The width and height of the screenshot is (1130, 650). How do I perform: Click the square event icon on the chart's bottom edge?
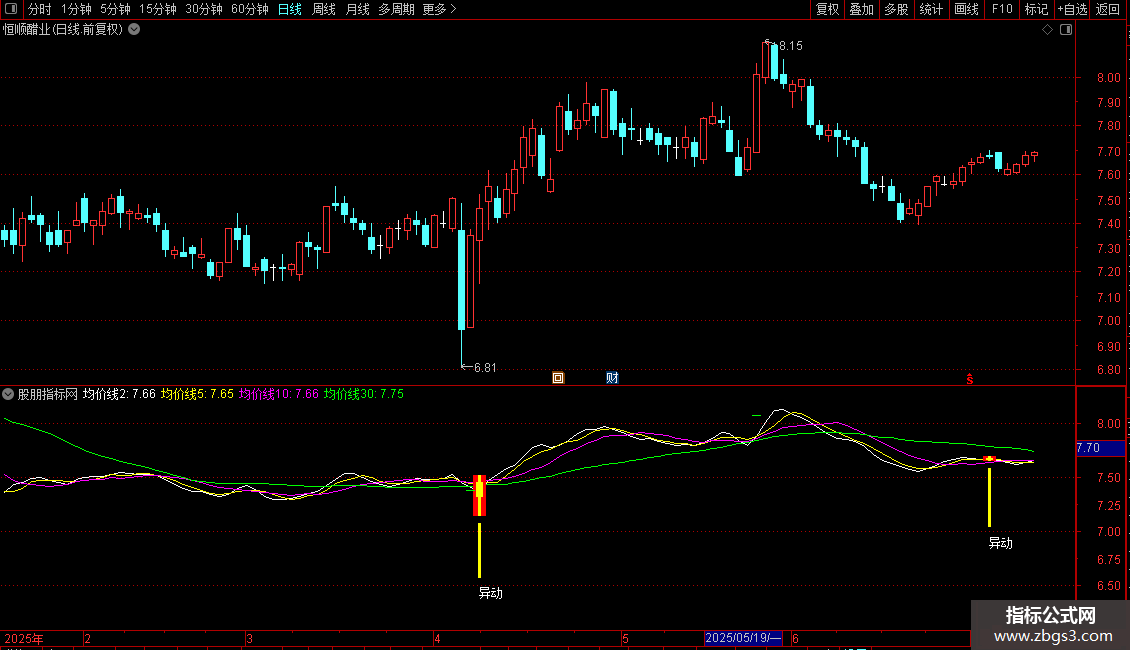point(558,378)
